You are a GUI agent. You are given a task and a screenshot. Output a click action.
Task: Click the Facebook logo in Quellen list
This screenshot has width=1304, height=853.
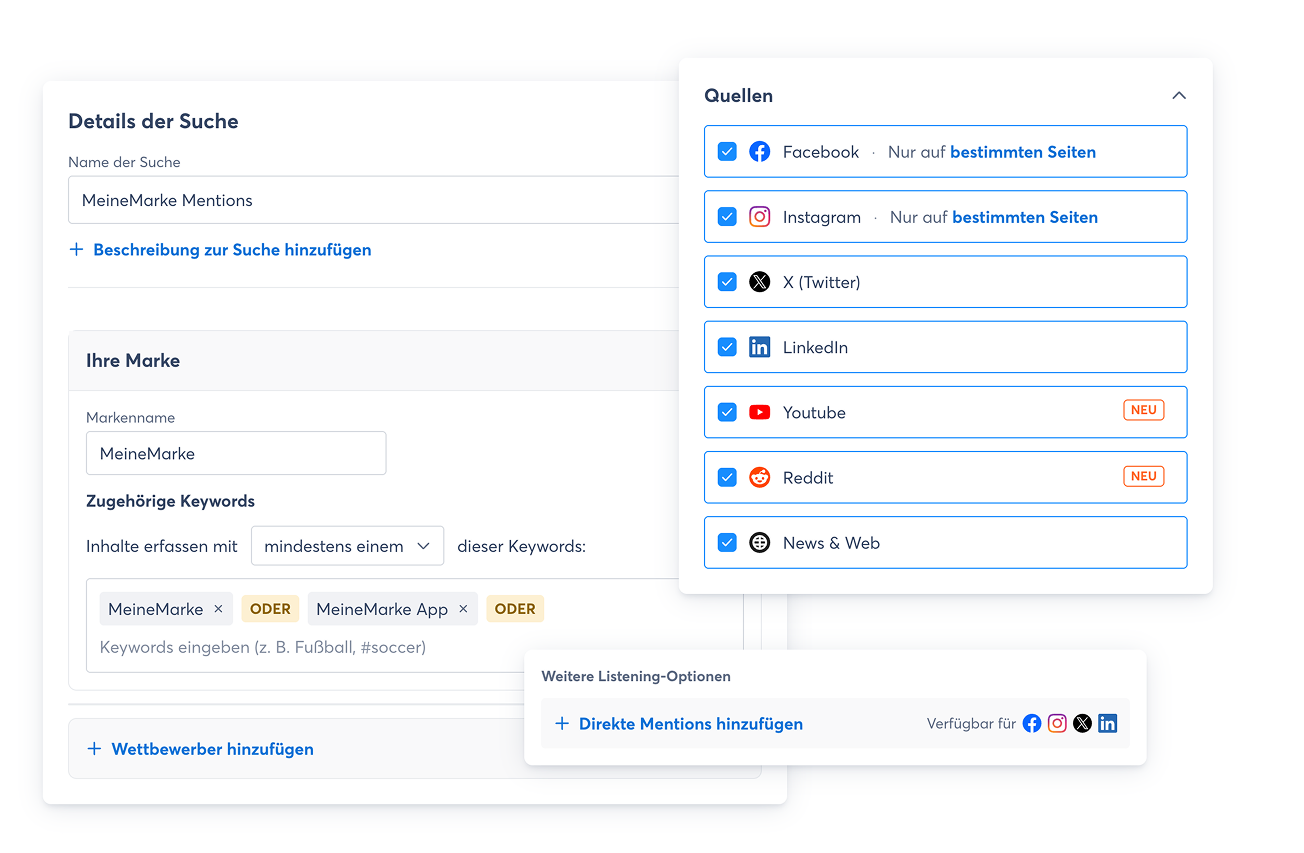[760, 152]
